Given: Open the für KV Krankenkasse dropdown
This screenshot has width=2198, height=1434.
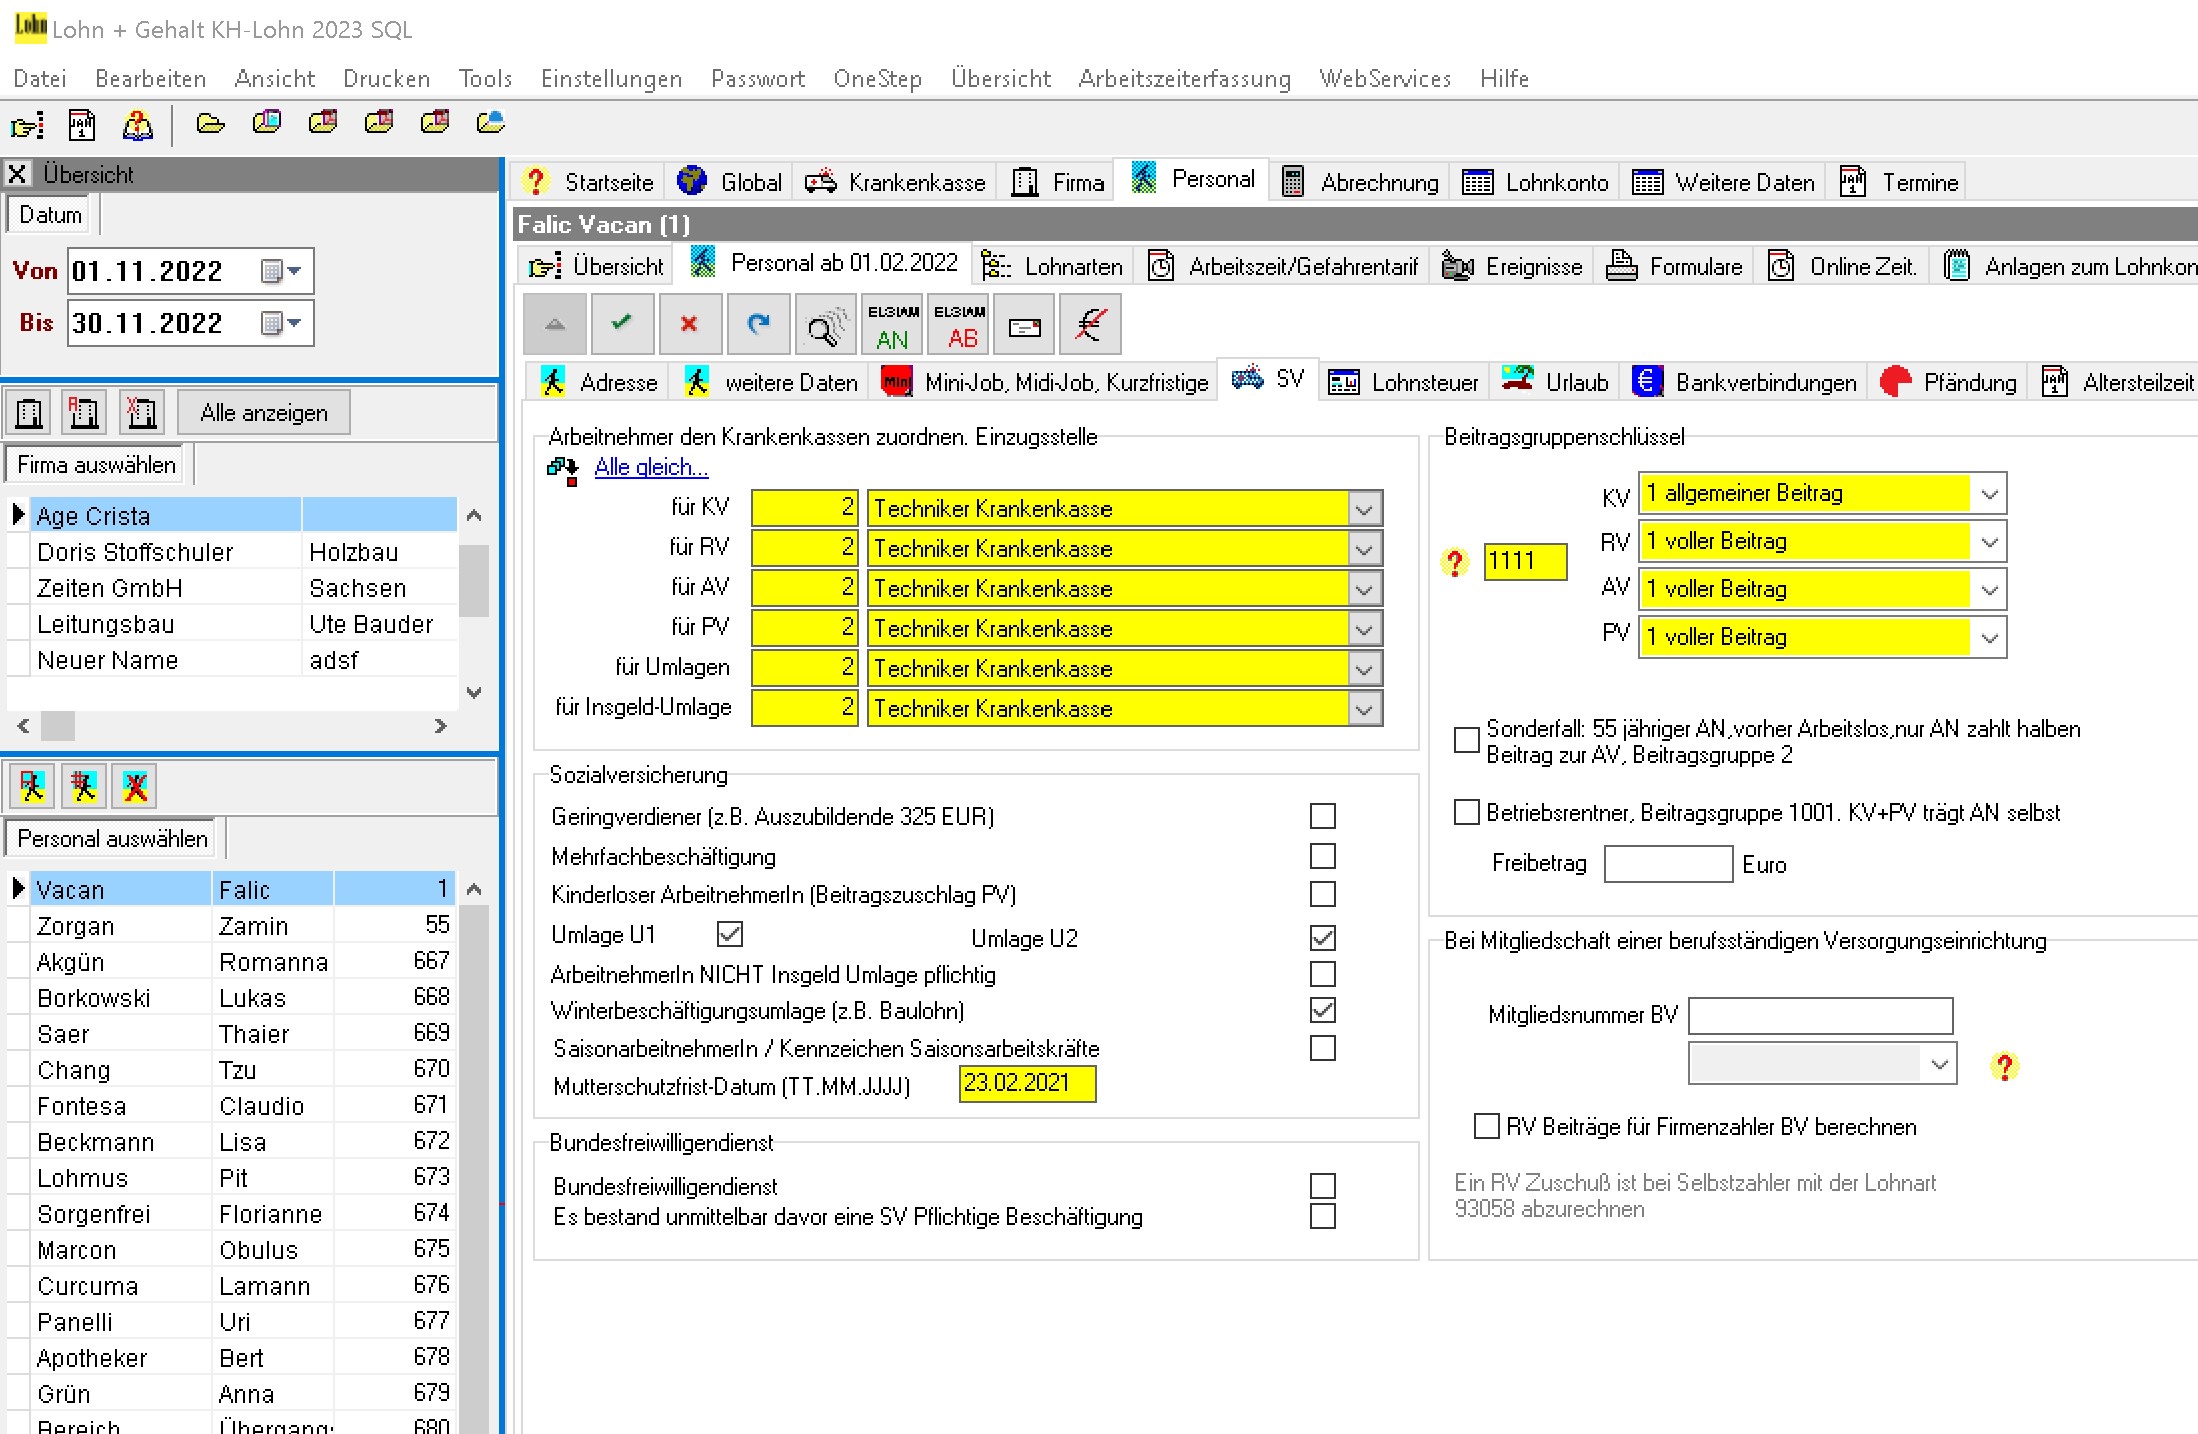Looking at the screenshot, I should [x=1364, y=509].
